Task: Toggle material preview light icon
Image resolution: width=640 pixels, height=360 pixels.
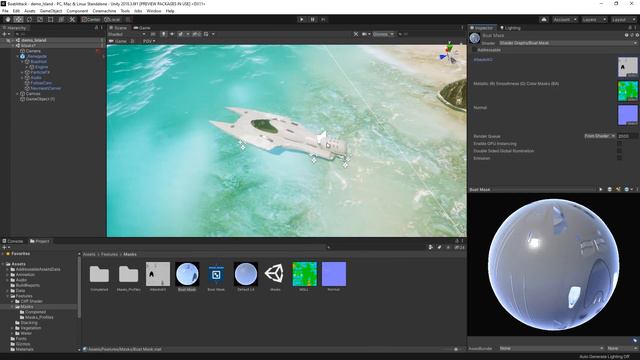Action: tap(618, 189)
